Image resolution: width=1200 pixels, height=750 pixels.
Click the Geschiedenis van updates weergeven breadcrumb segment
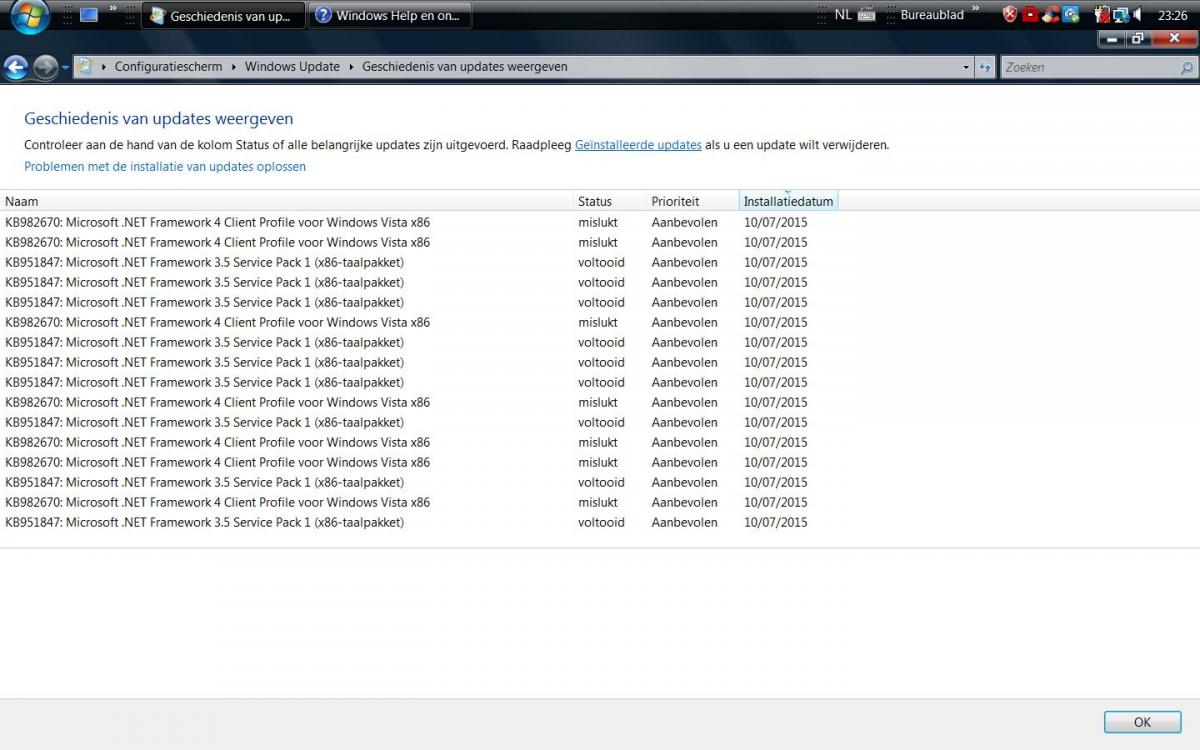coord(465,67)
